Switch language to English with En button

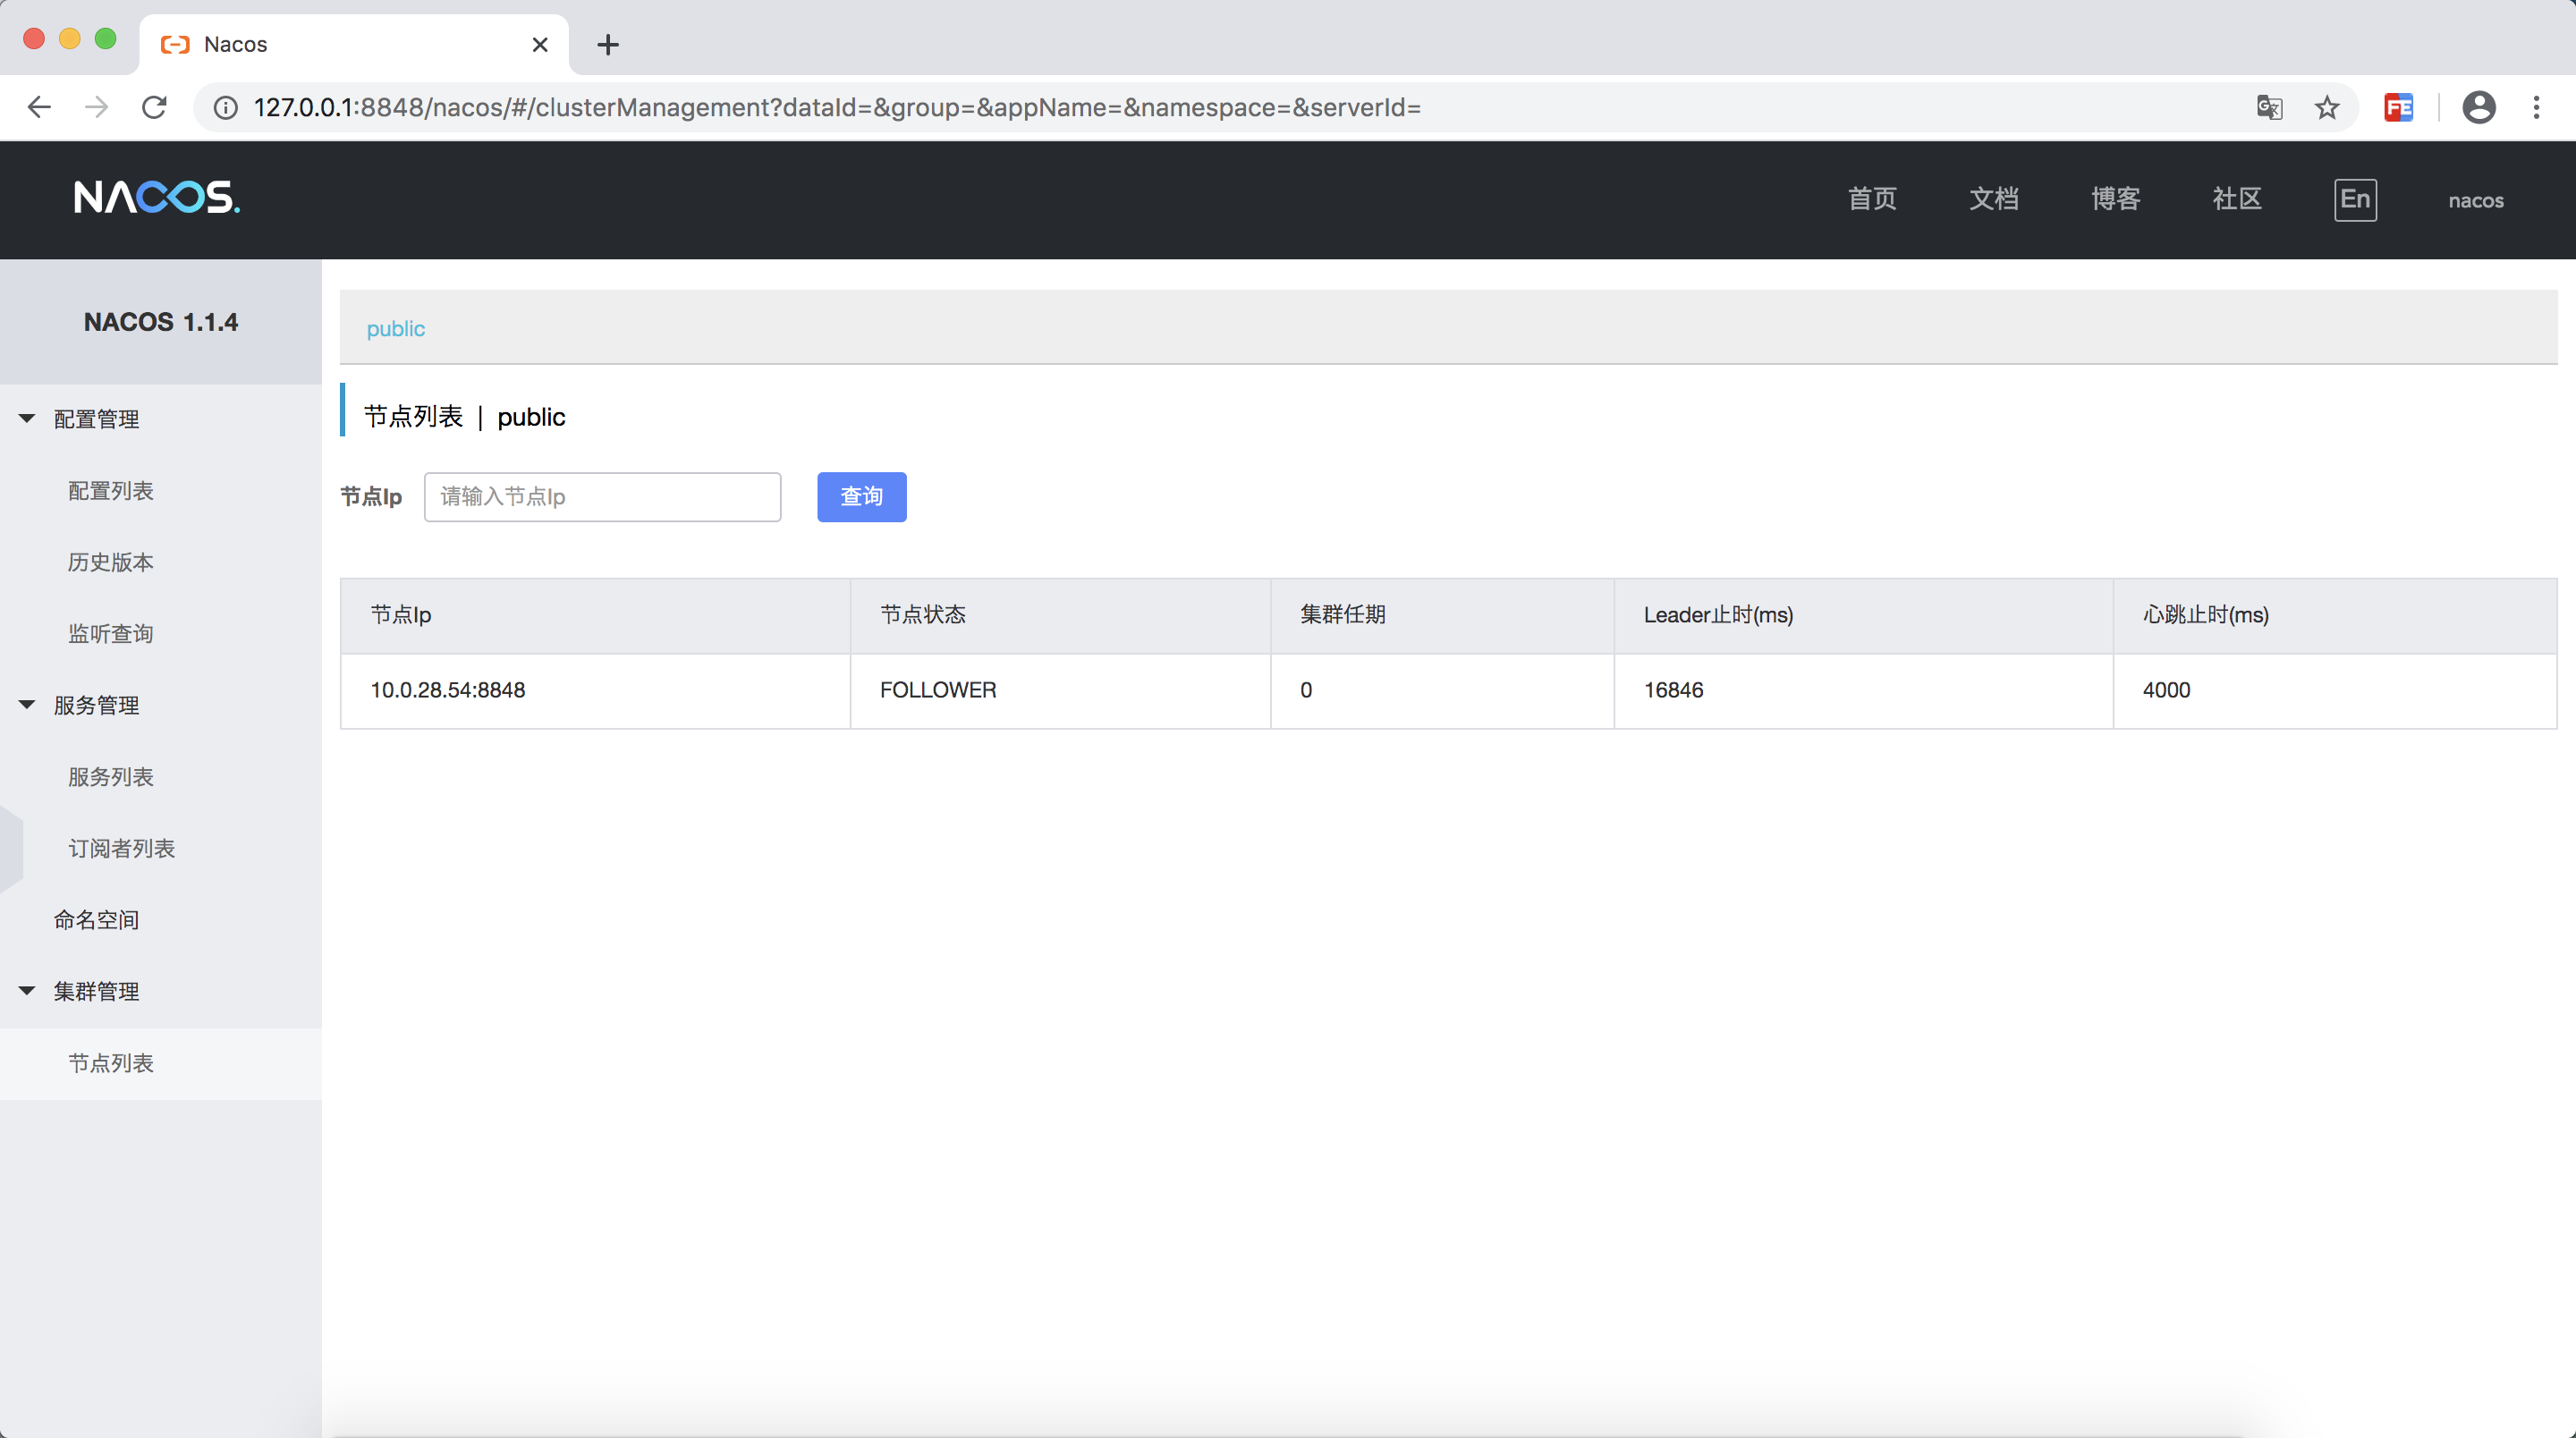tap(2355, 199)
